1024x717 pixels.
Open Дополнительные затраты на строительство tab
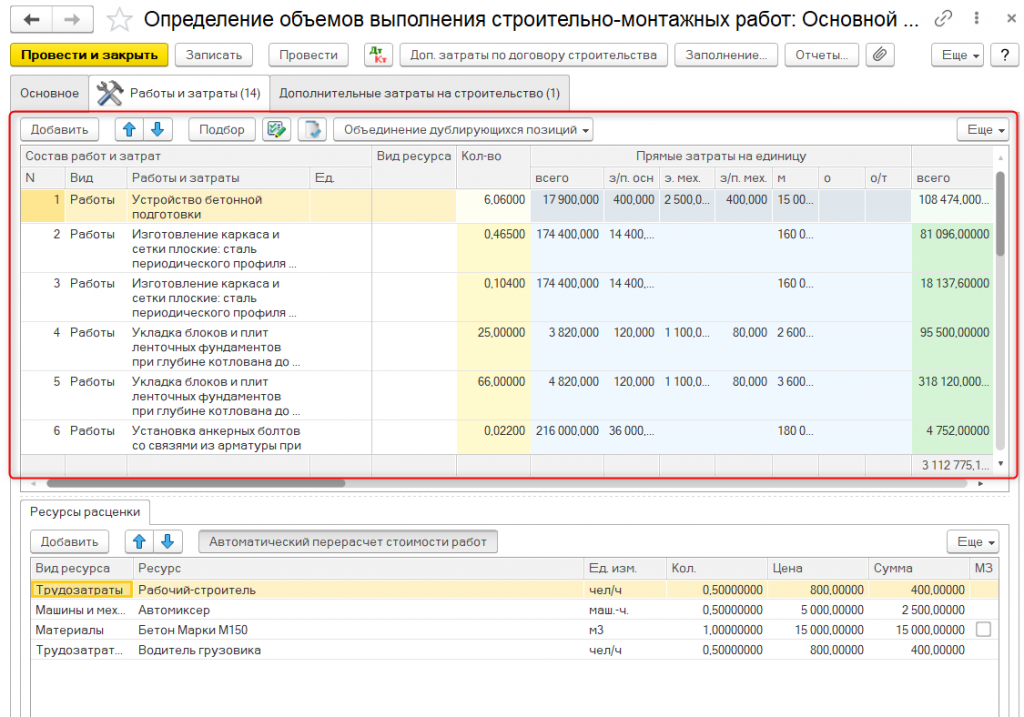(419, 93)
